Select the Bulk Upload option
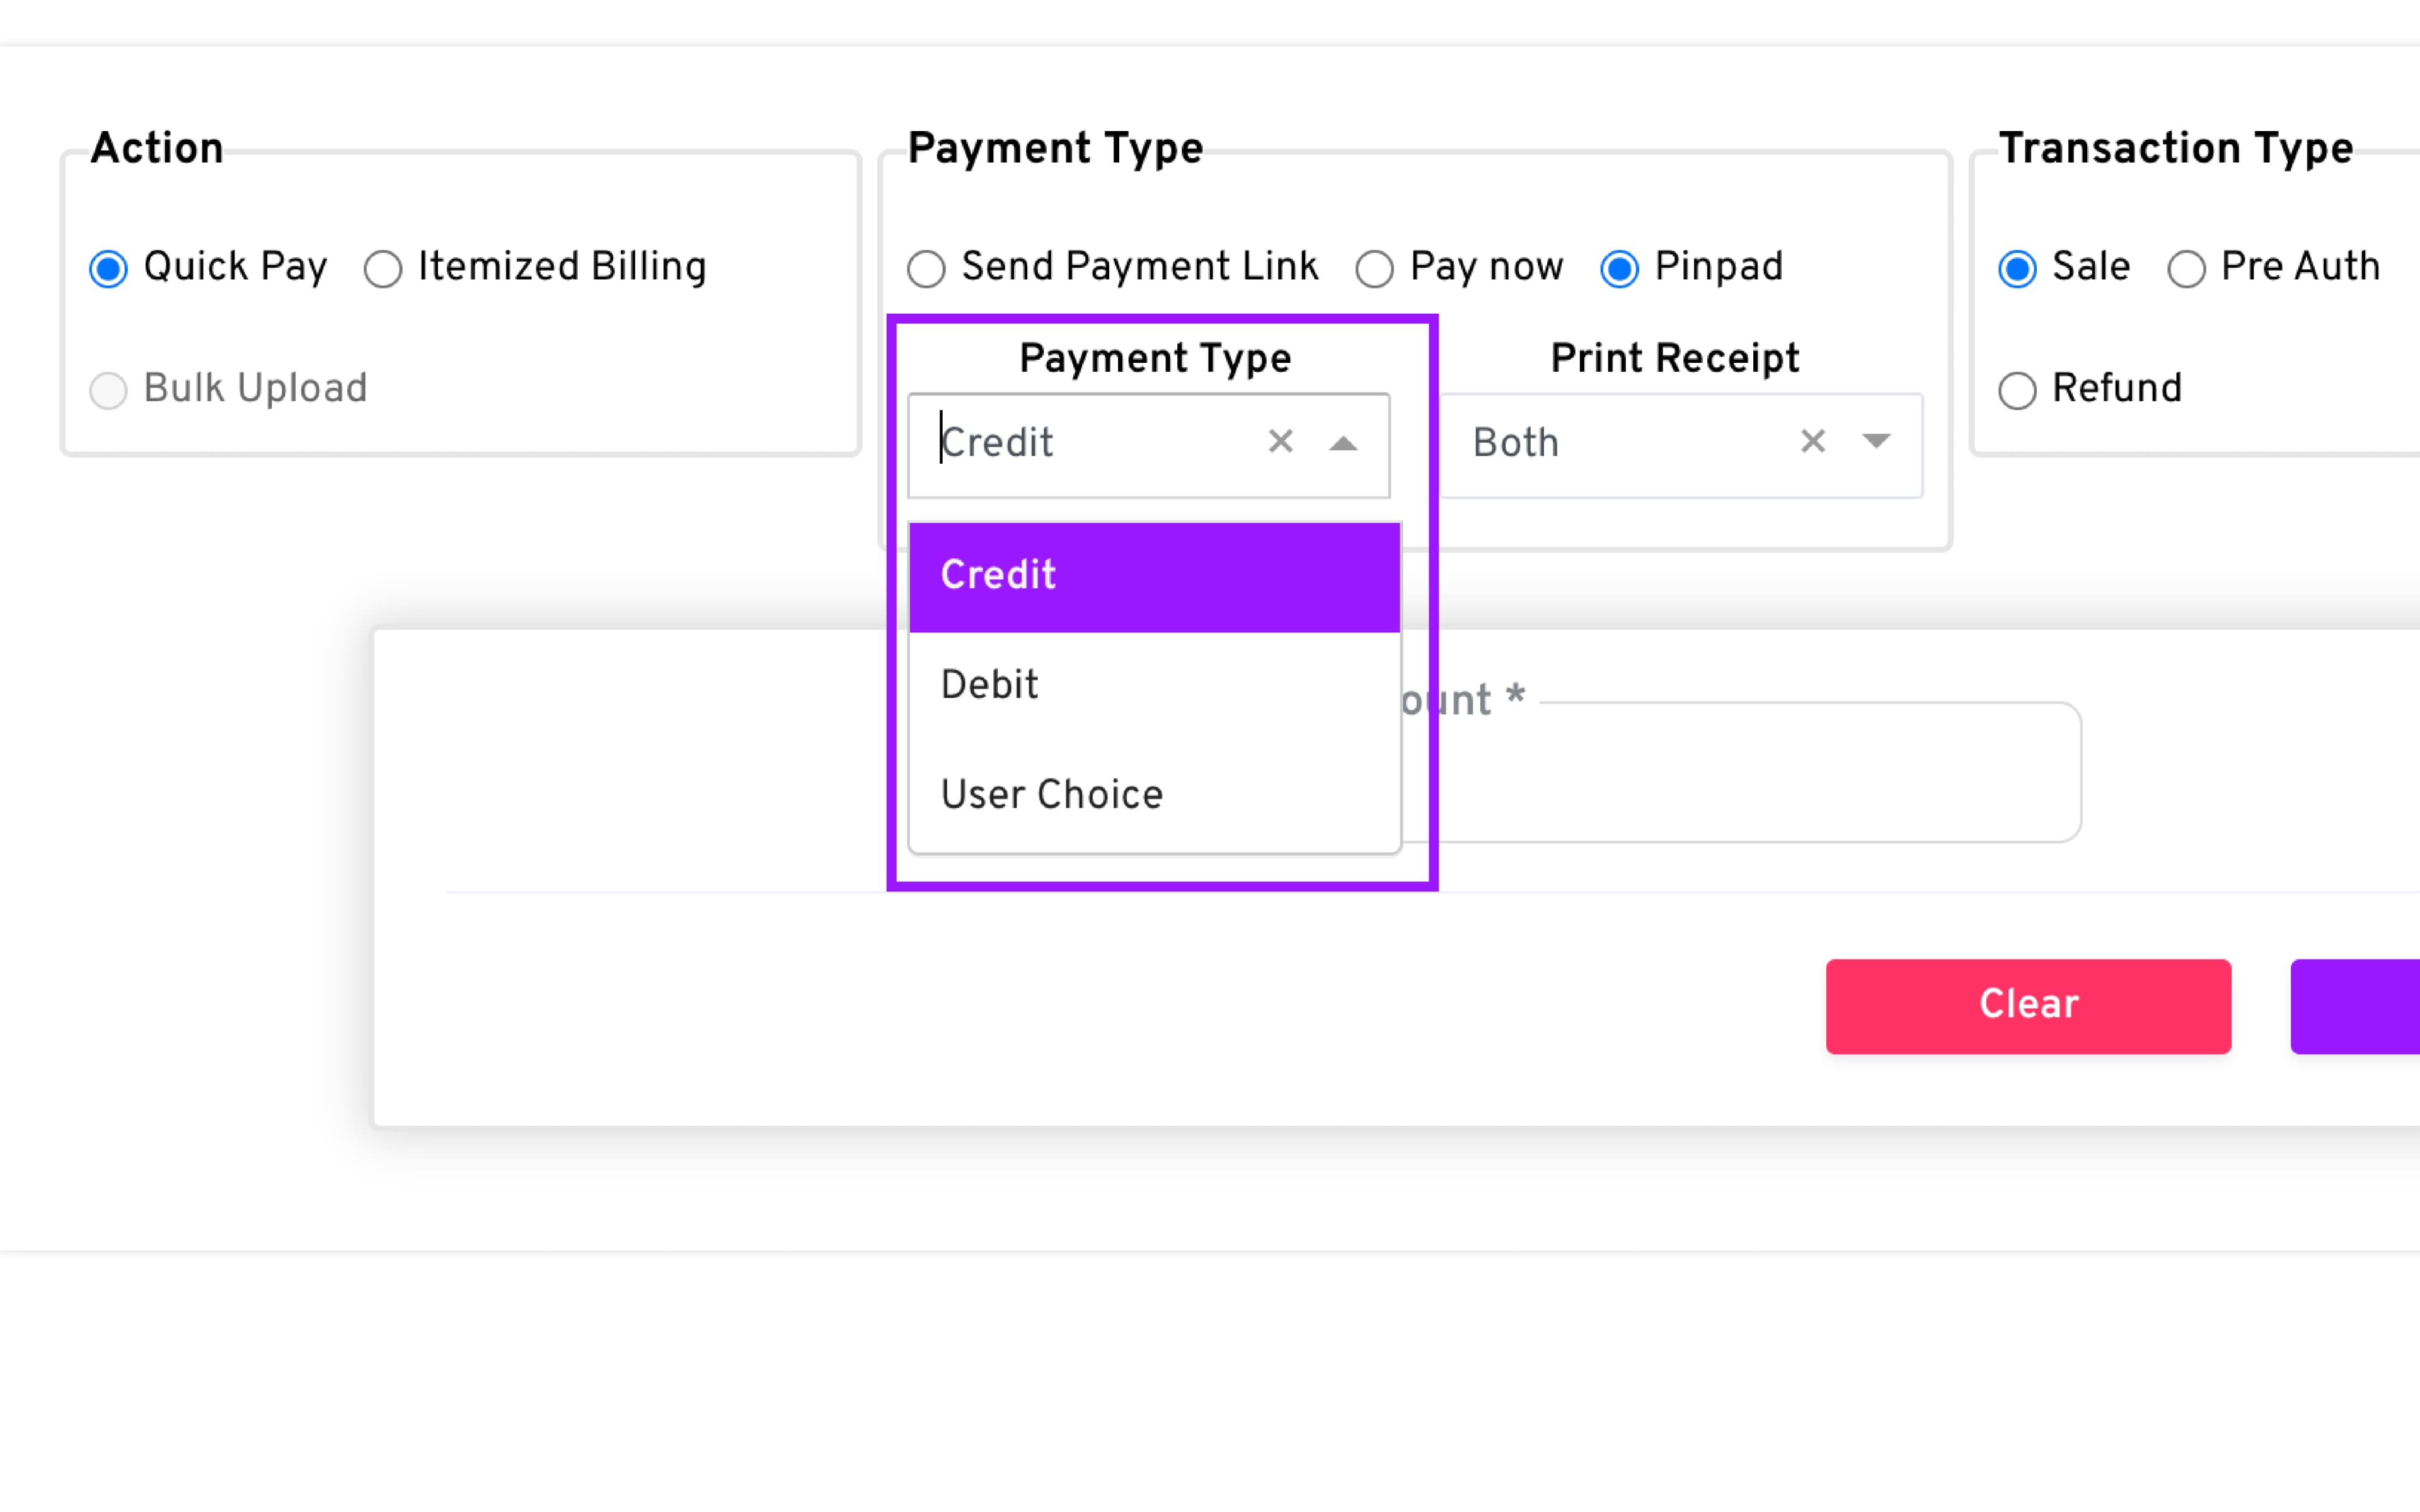 108,390
